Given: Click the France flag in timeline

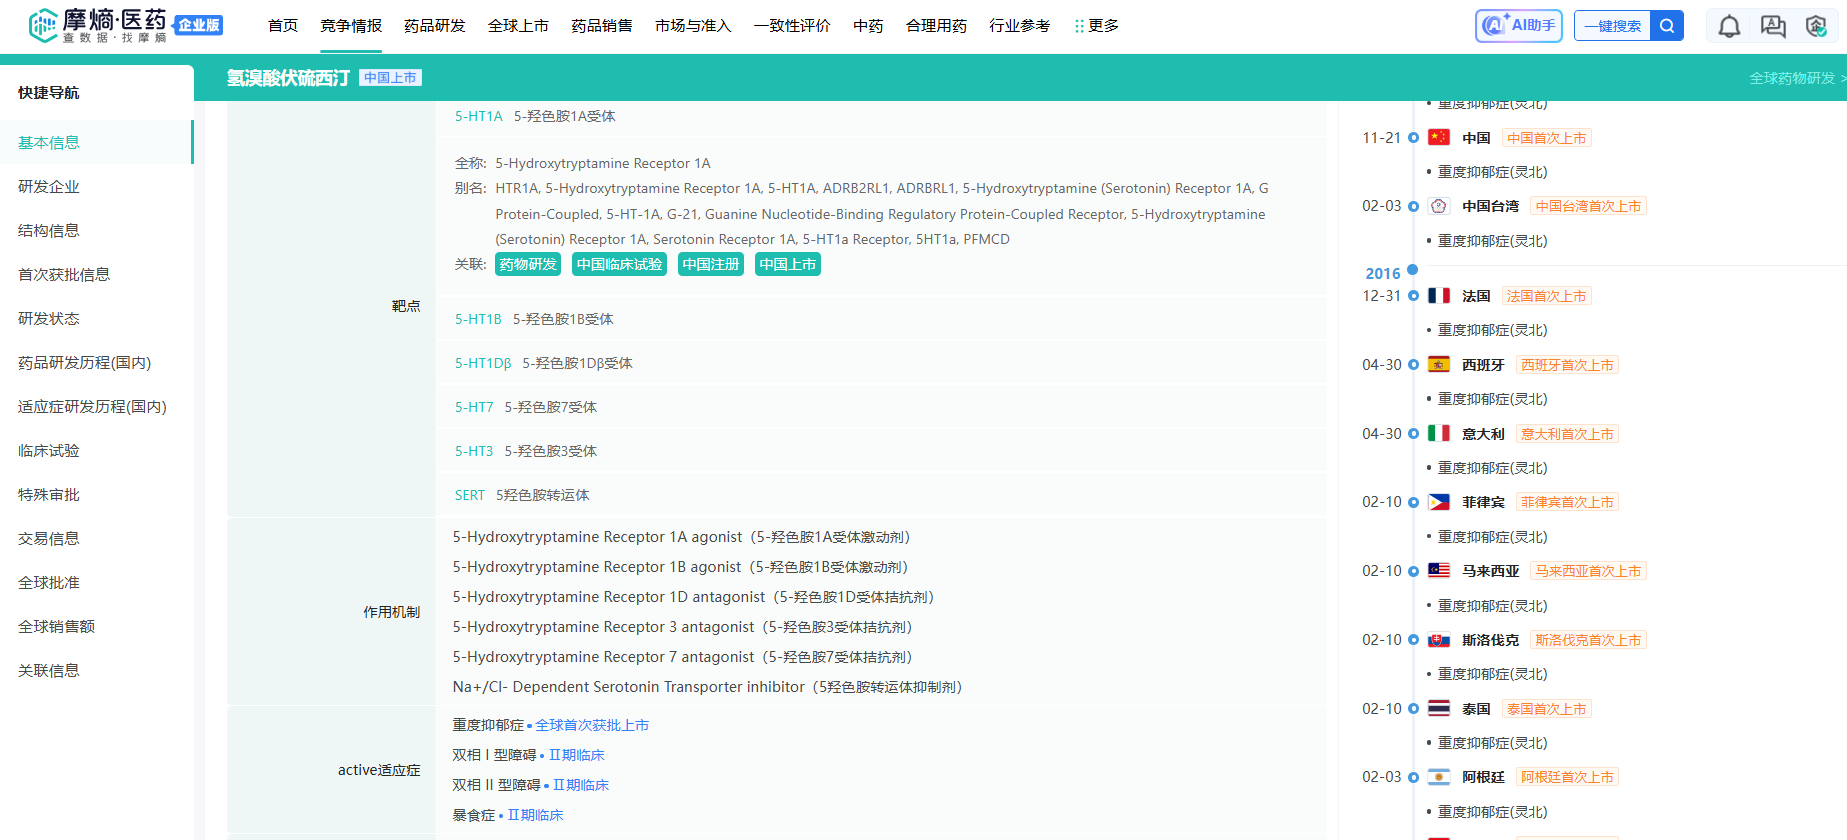Looking at the screenshot, I should tap(1439, 296).
